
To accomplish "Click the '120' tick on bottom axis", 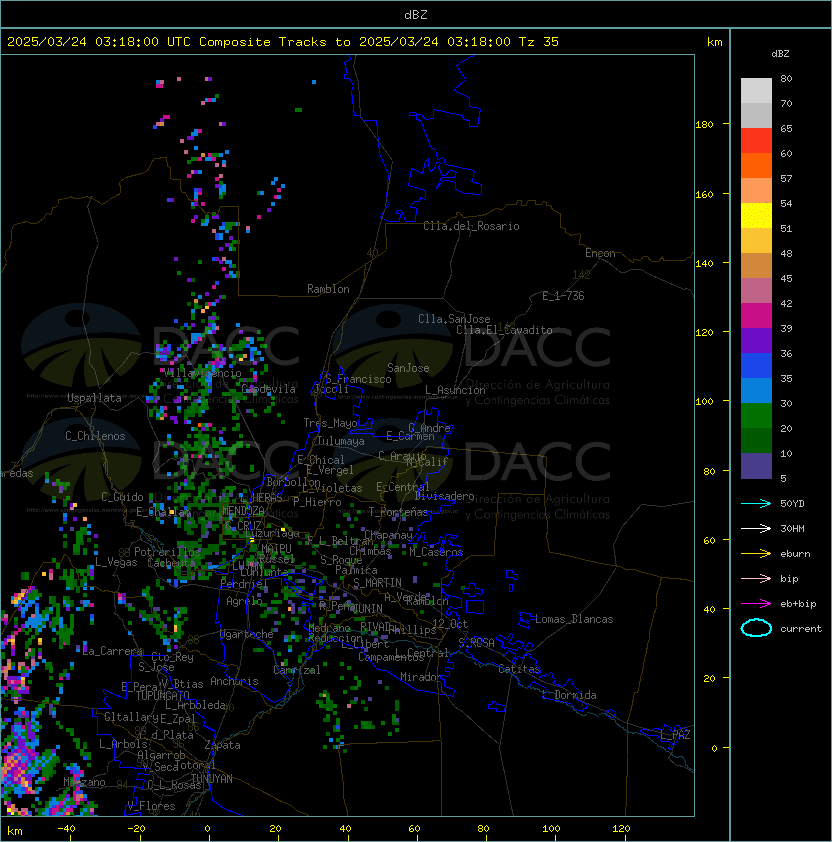I will (621, 829).
